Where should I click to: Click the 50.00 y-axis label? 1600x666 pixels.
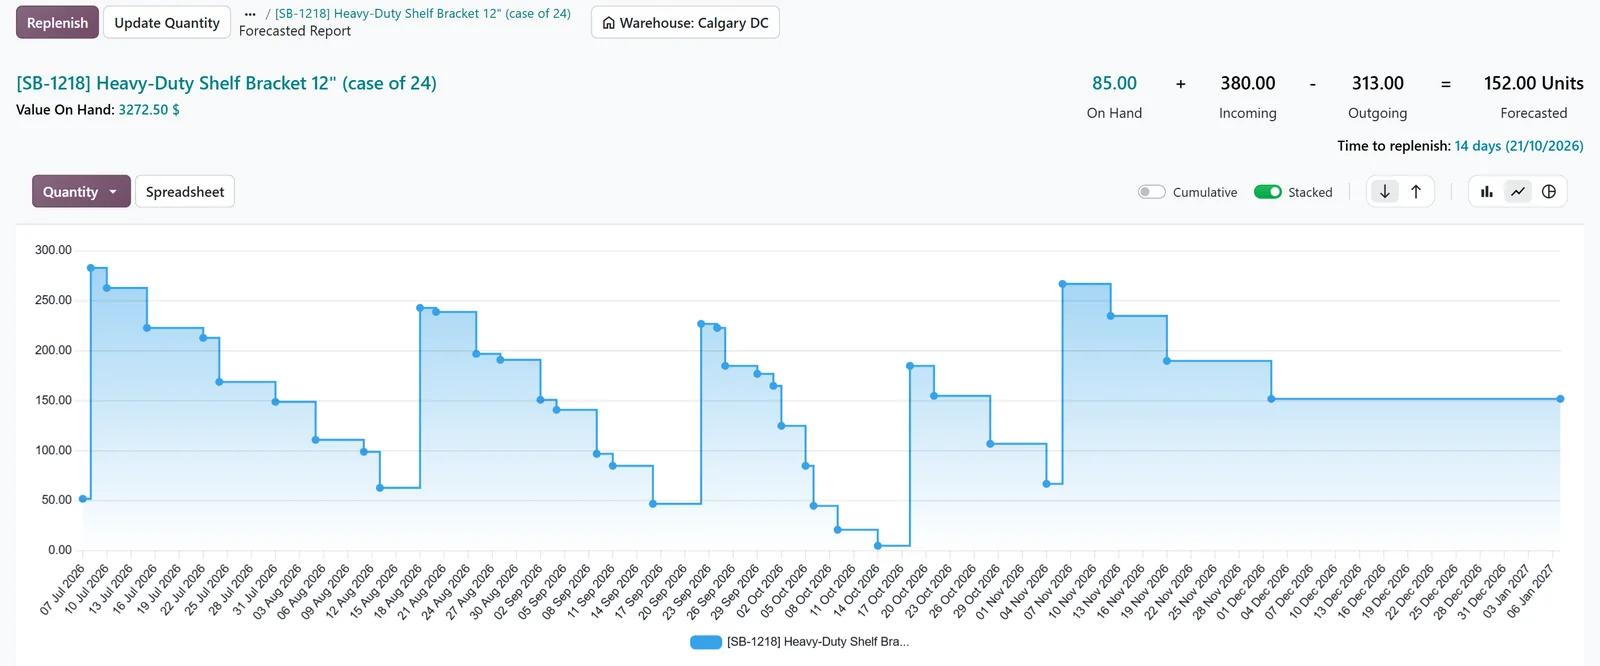coord(56,500)
